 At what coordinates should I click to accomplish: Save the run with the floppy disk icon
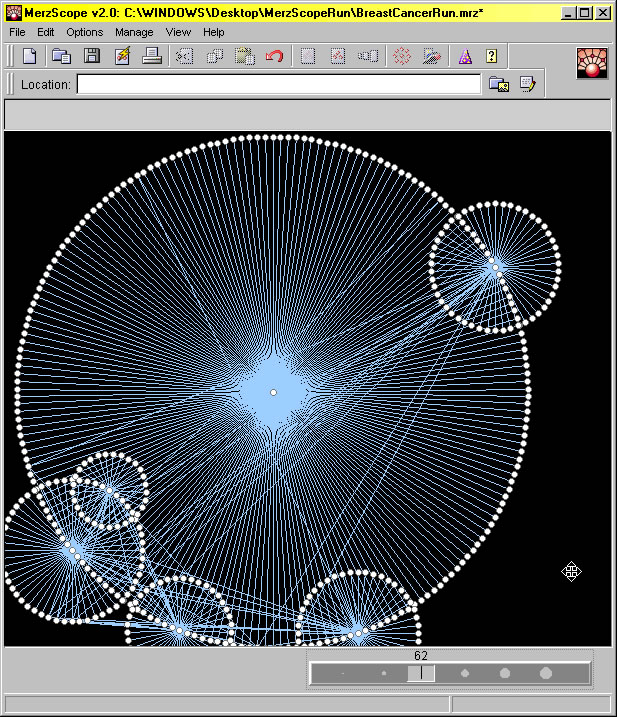[x=91, y=56]
